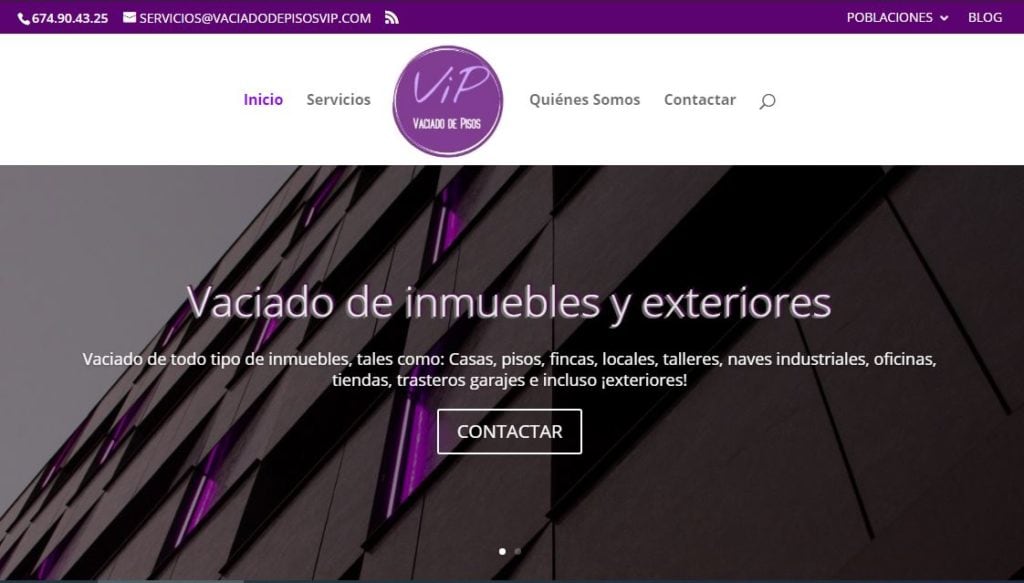Expand the Poblaciones dropdown arrow
The width and height of the screenshot is (1024, 583).
click(x=944, y=18)
